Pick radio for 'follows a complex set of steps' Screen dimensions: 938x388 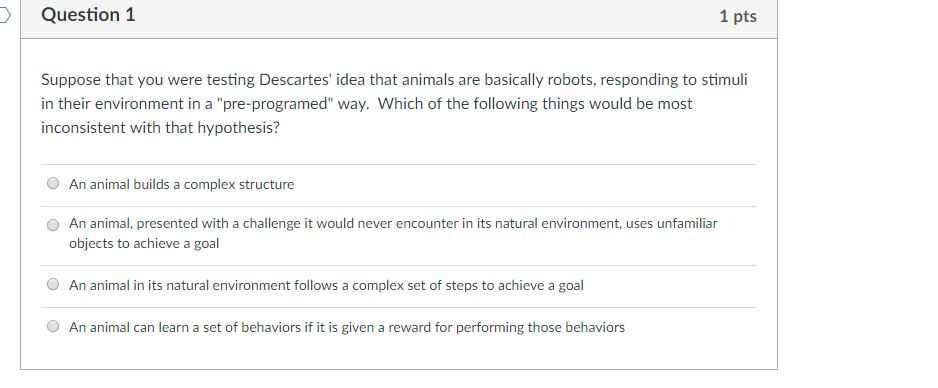pos(53,285)
